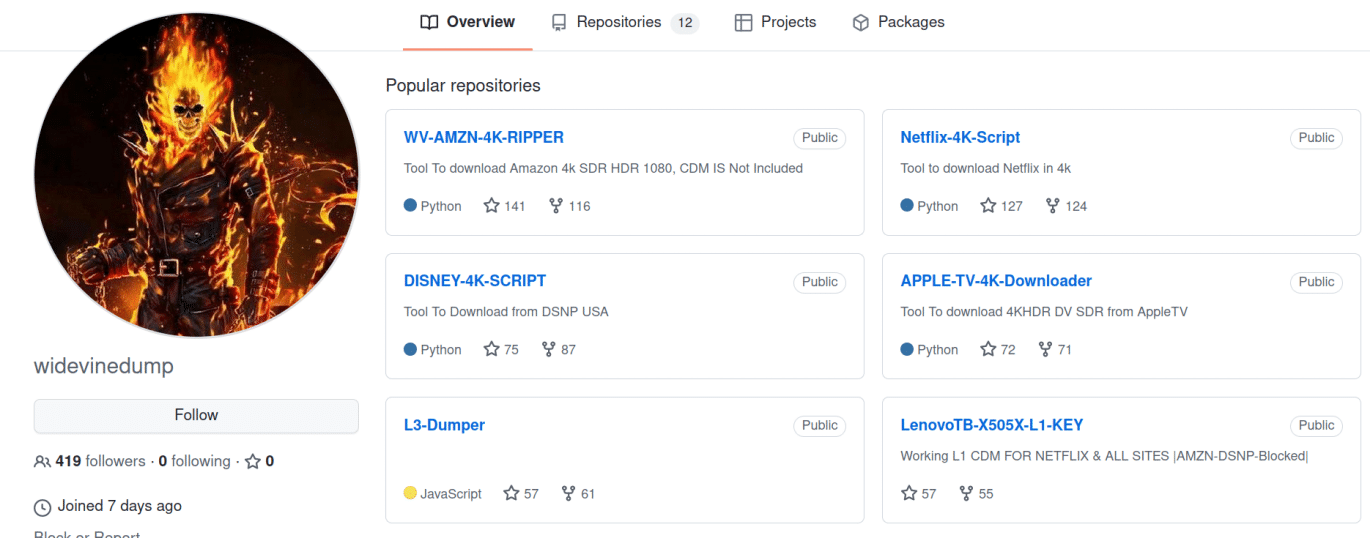This screenshot has width=1370, height=538.
Task: Click the star icon on Netflix-4K-Script
Action: [988, 206]
